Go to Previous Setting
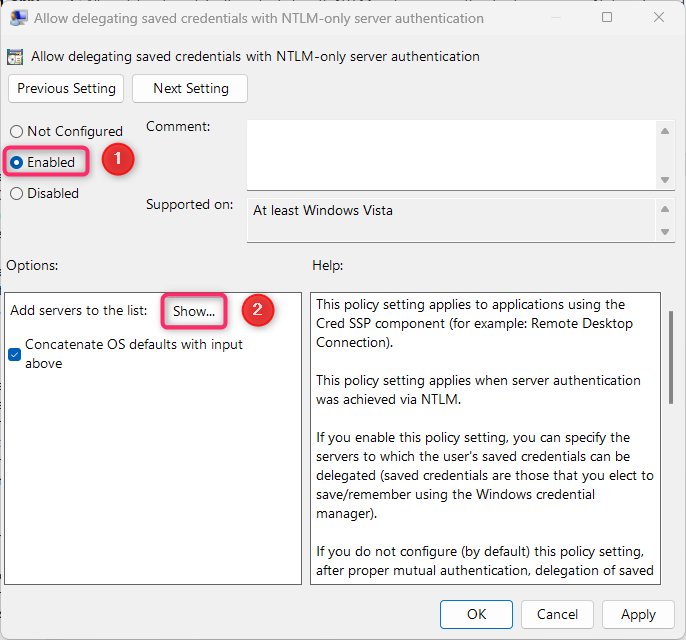Image resolution: width=686 pixels, height=640 pixels. (66, 88)
